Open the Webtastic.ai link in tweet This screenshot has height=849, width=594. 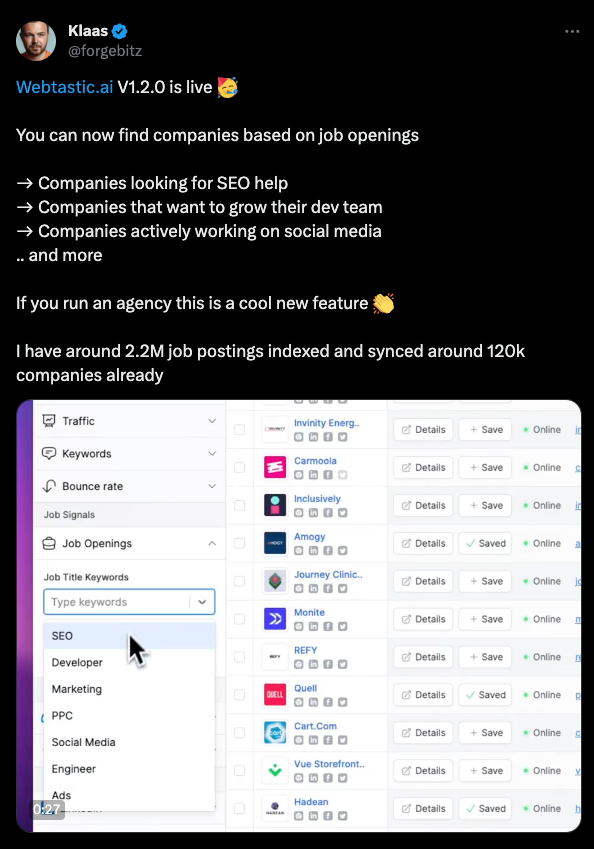[x=64, y=87]
